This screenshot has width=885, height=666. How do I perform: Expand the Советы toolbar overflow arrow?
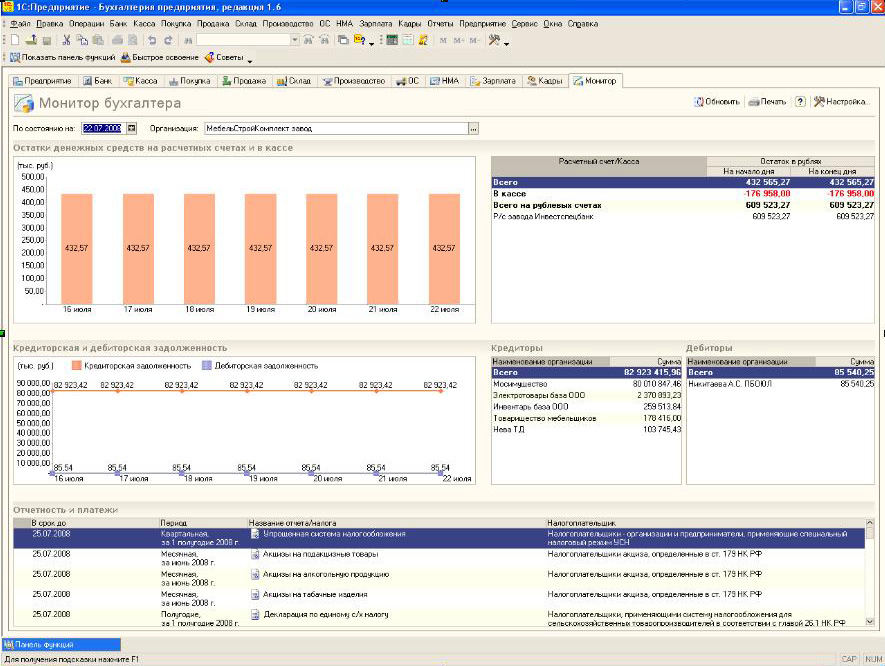point(250,60)
